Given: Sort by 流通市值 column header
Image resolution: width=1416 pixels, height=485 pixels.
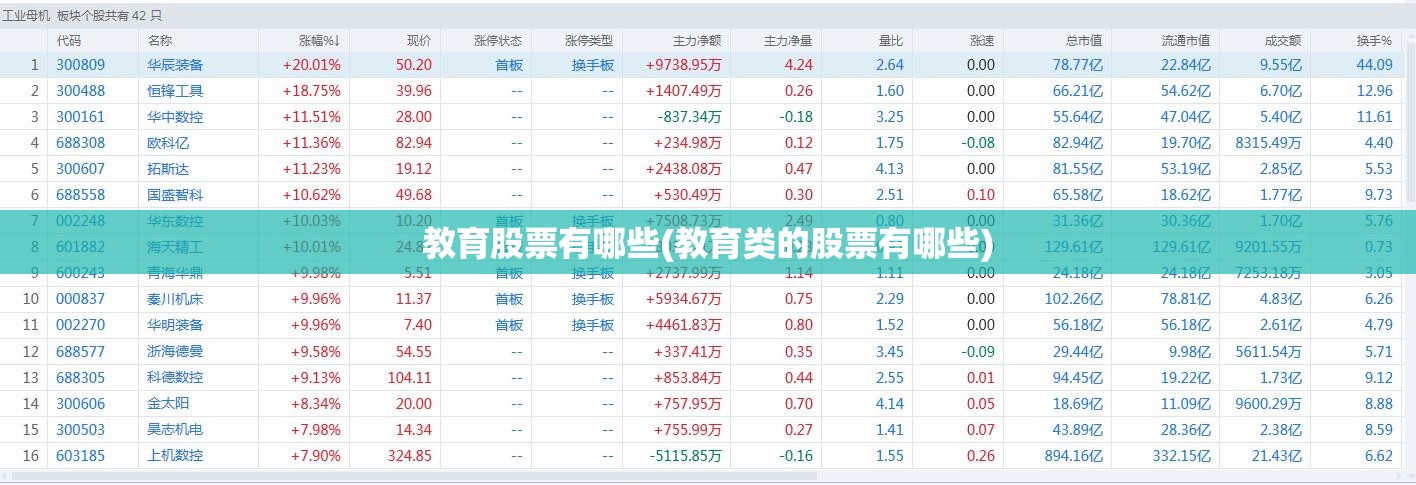Looking at the screenshot, I should 1186,40.
